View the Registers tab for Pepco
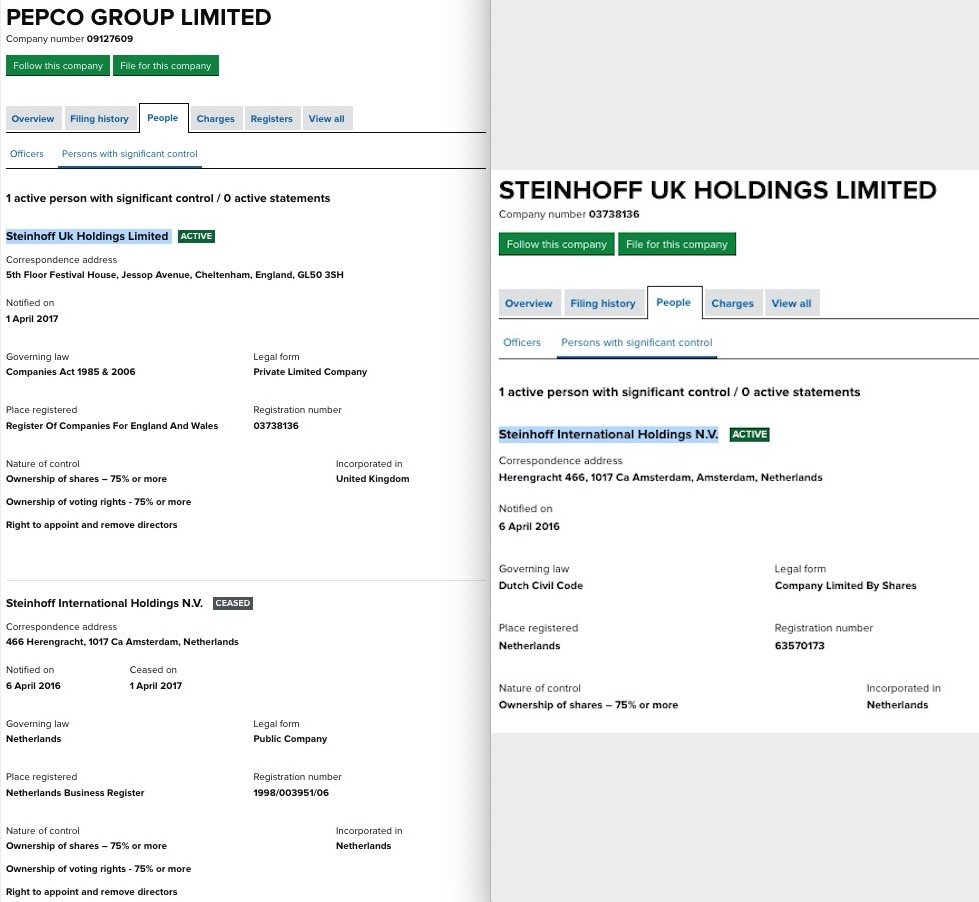 [271, 118]
